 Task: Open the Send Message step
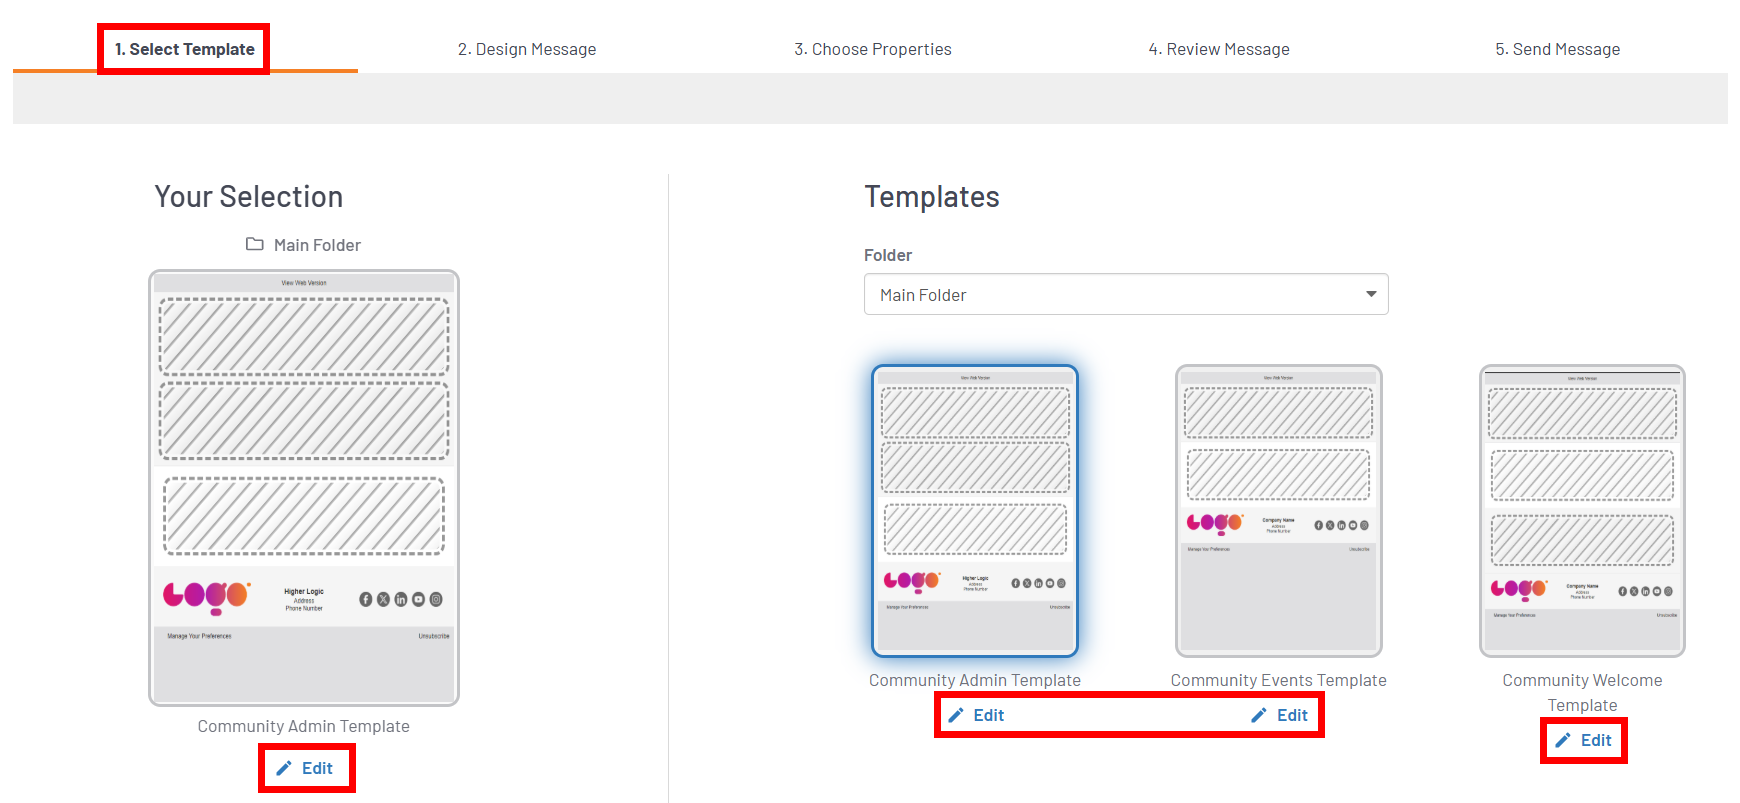pos(1557,49)
